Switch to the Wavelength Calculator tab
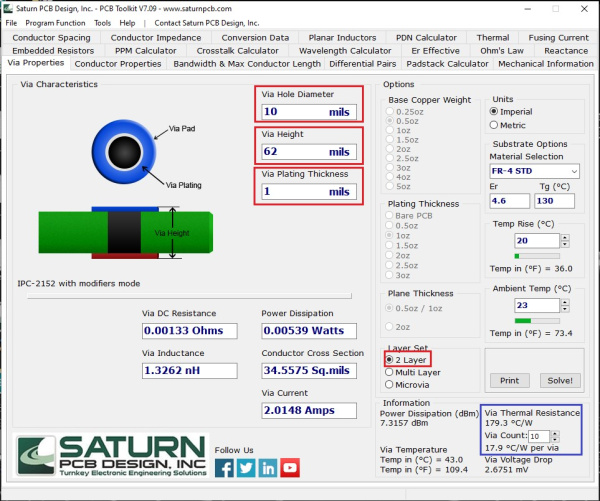The image size is (600, 501). point(345,51)
